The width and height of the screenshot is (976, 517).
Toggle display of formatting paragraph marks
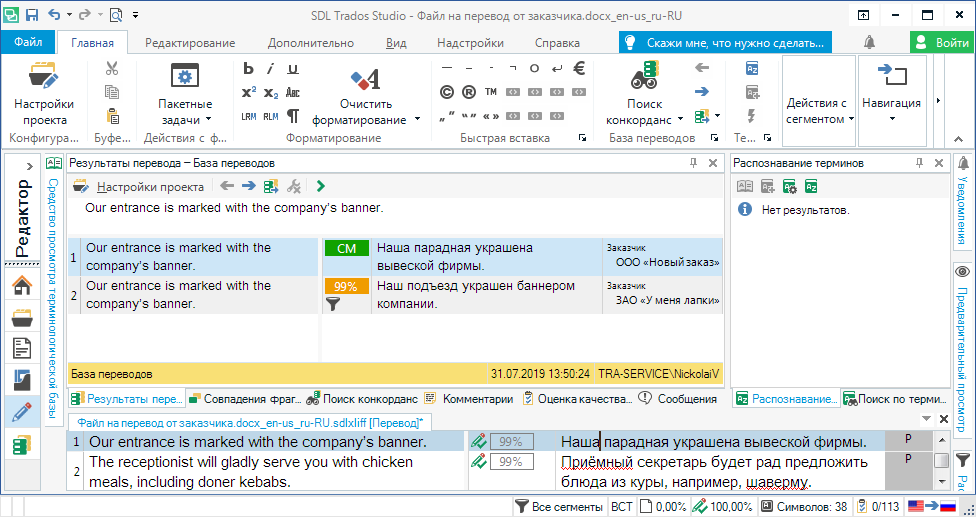[293, 115]
